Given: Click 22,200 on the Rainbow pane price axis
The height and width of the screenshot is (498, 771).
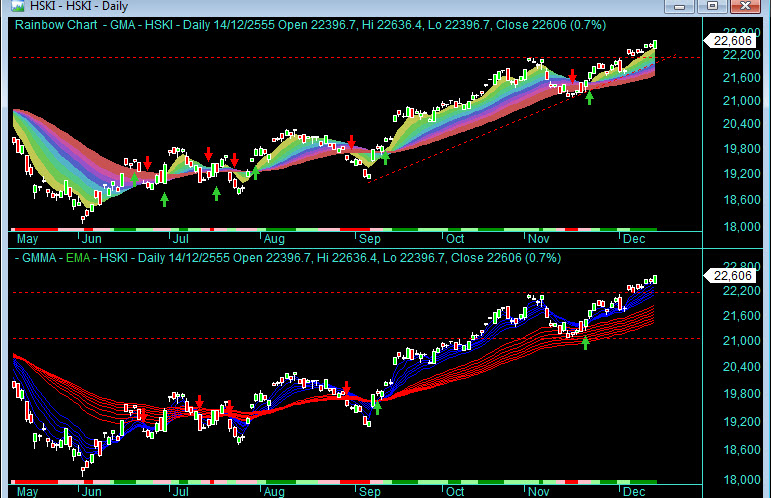Looking at the screenshot, I should pyautogui.click(x=741, y=55).
